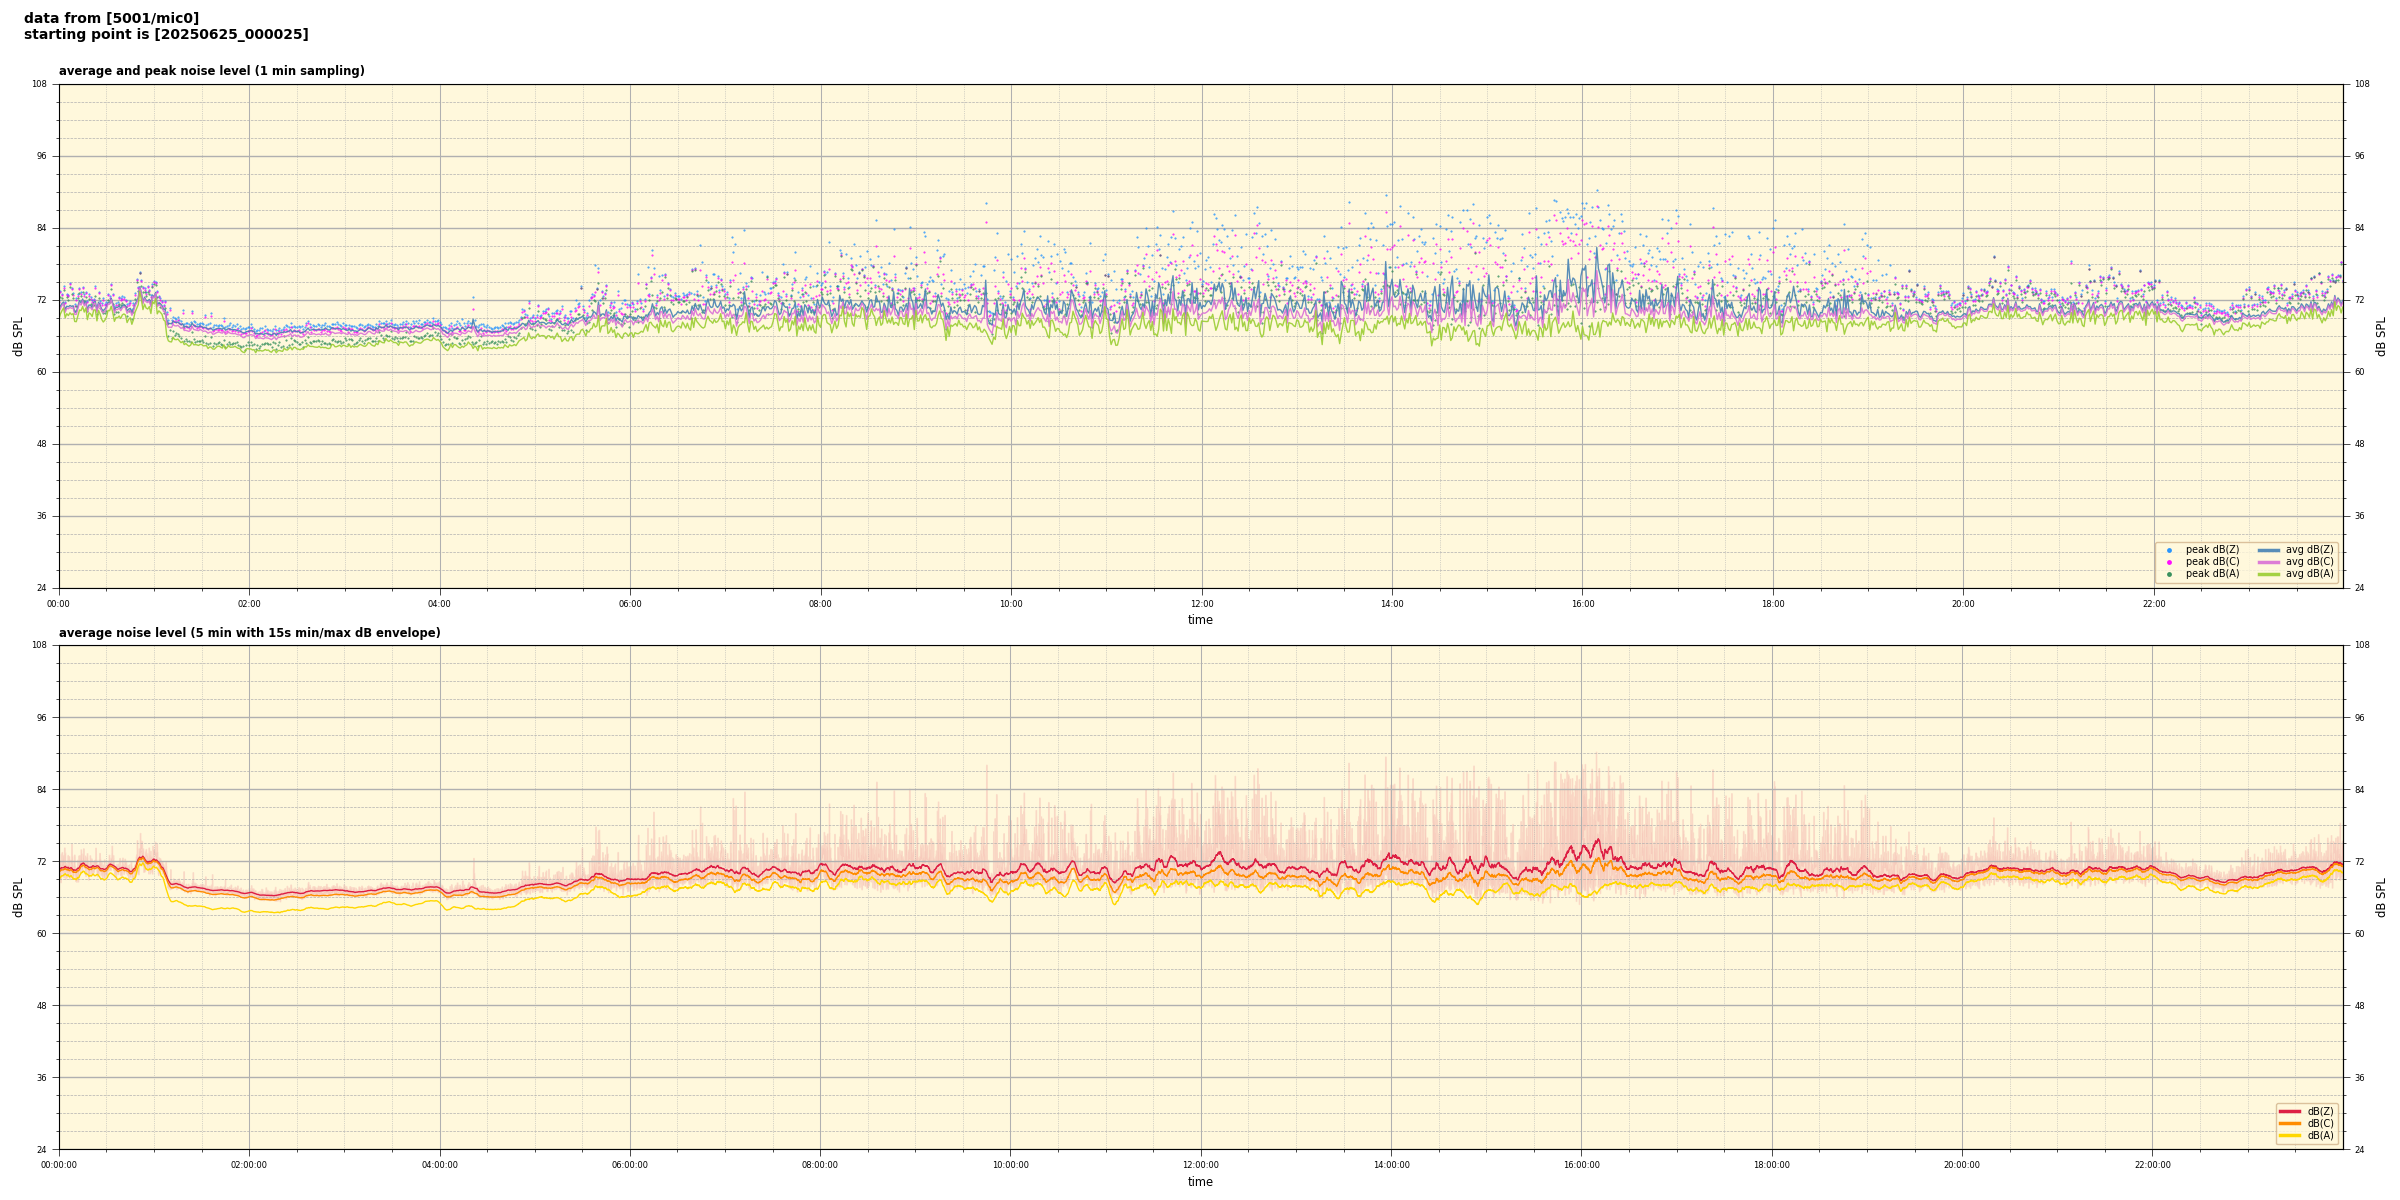Click the 'time' x-axis label under bottom chart
Image resolution: width=2400 pixels, height=1200 pixels.
(x=1200, y=1182)
